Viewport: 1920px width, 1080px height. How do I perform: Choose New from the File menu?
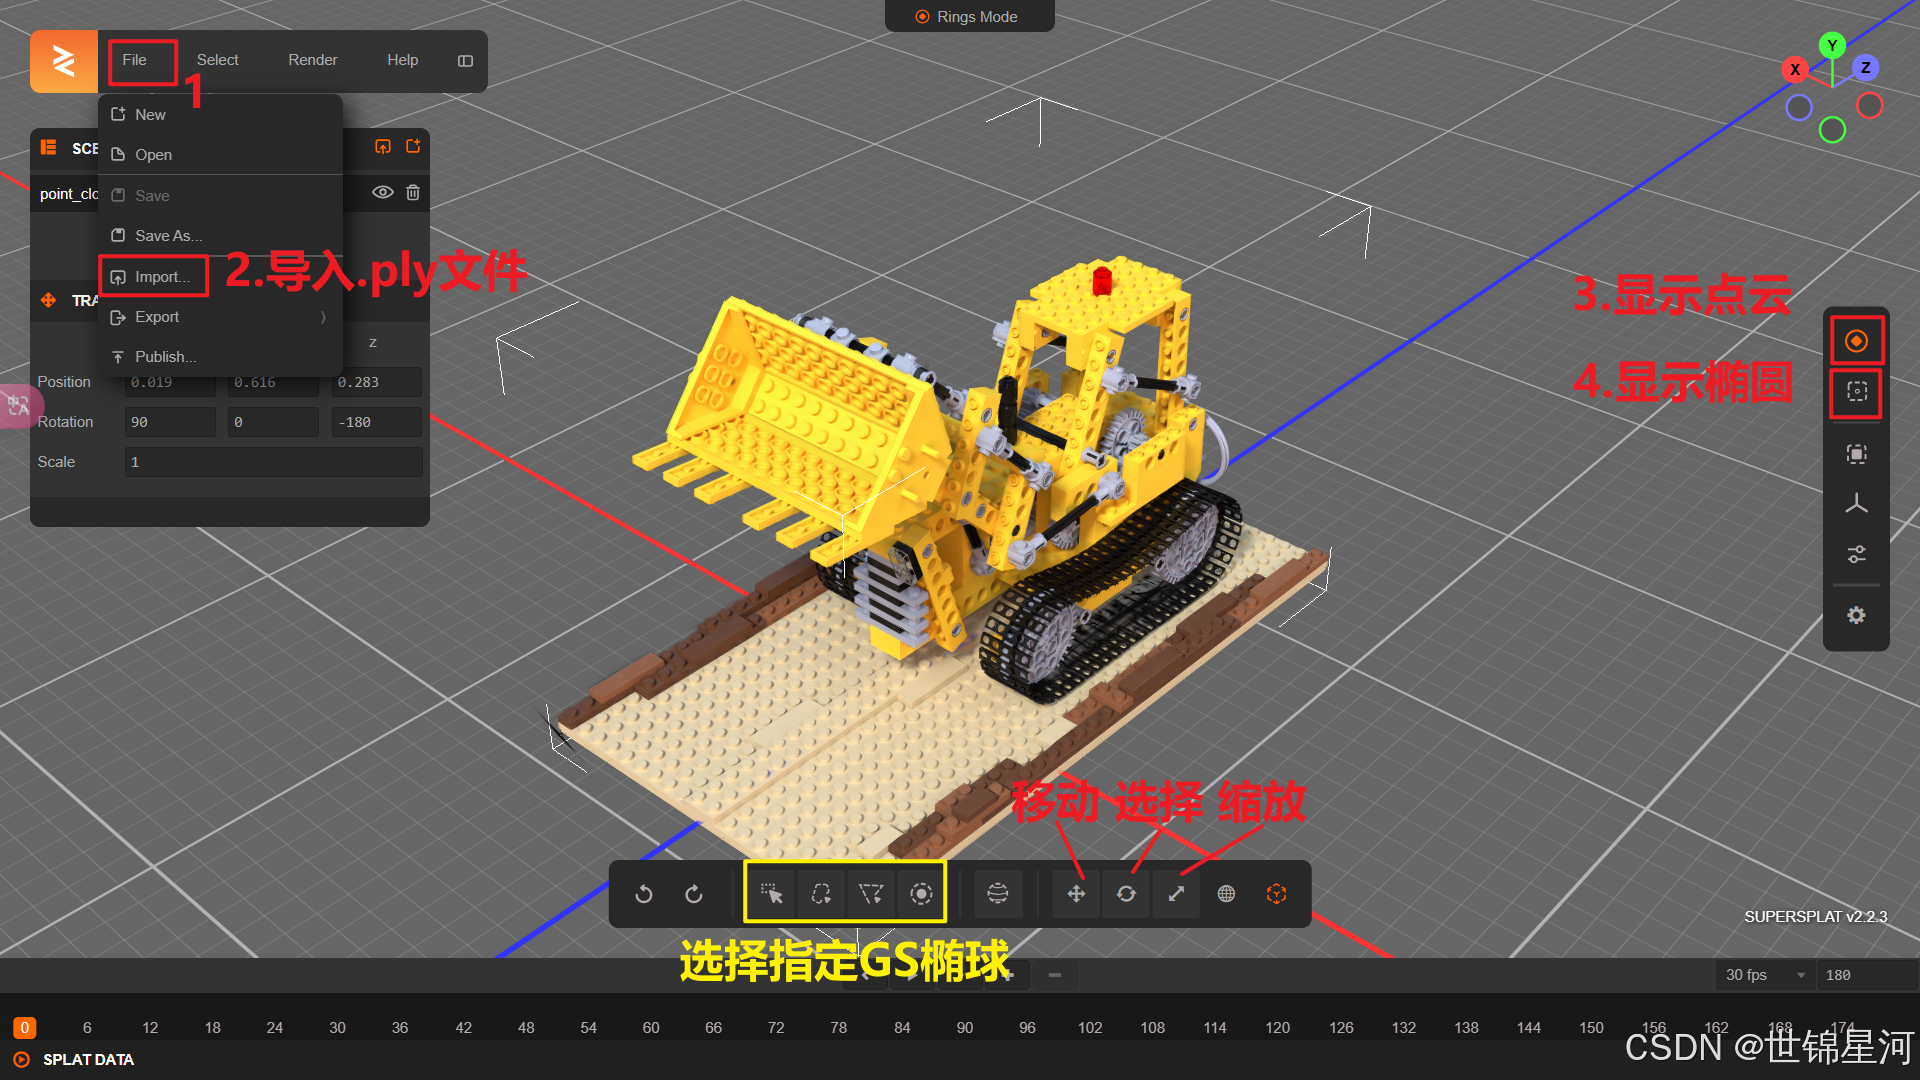[220, 115]
